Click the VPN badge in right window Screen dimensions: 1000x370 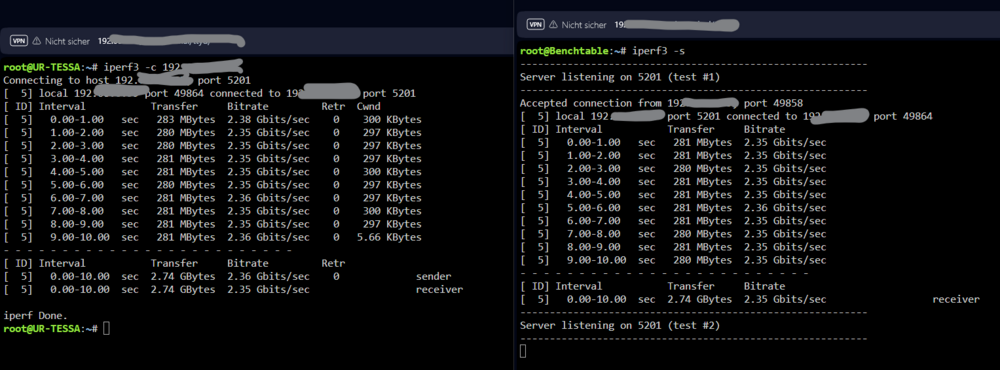point(535,25)
